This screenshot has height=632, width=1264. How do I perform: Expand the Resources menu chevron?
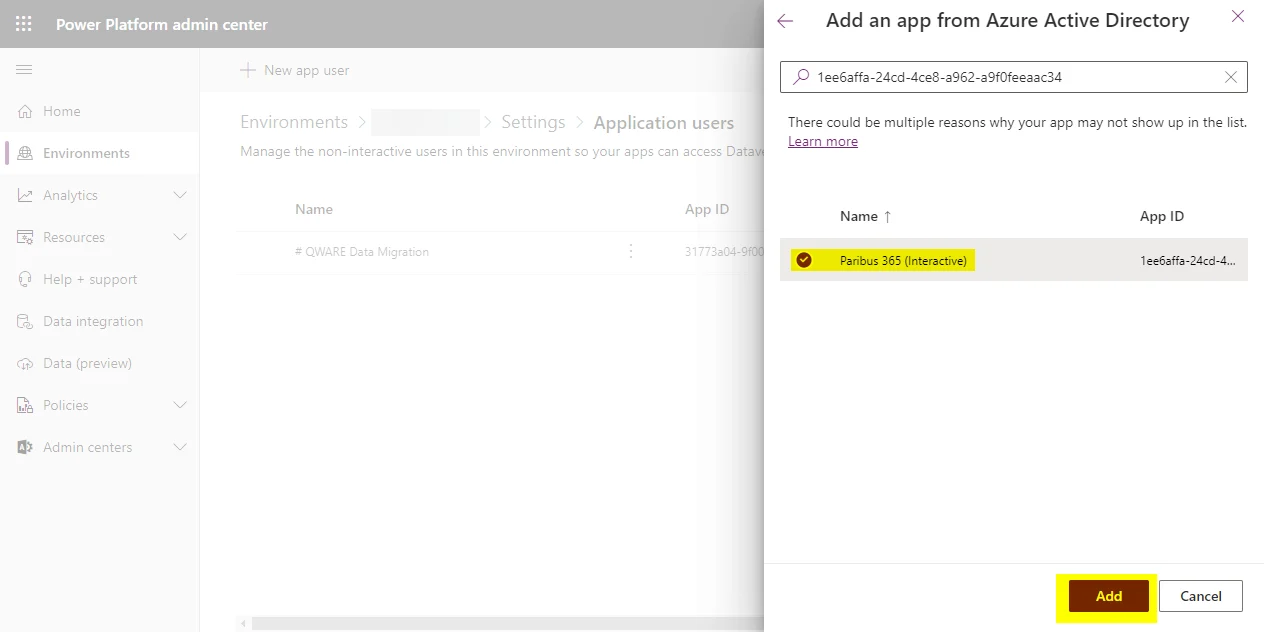180,237
